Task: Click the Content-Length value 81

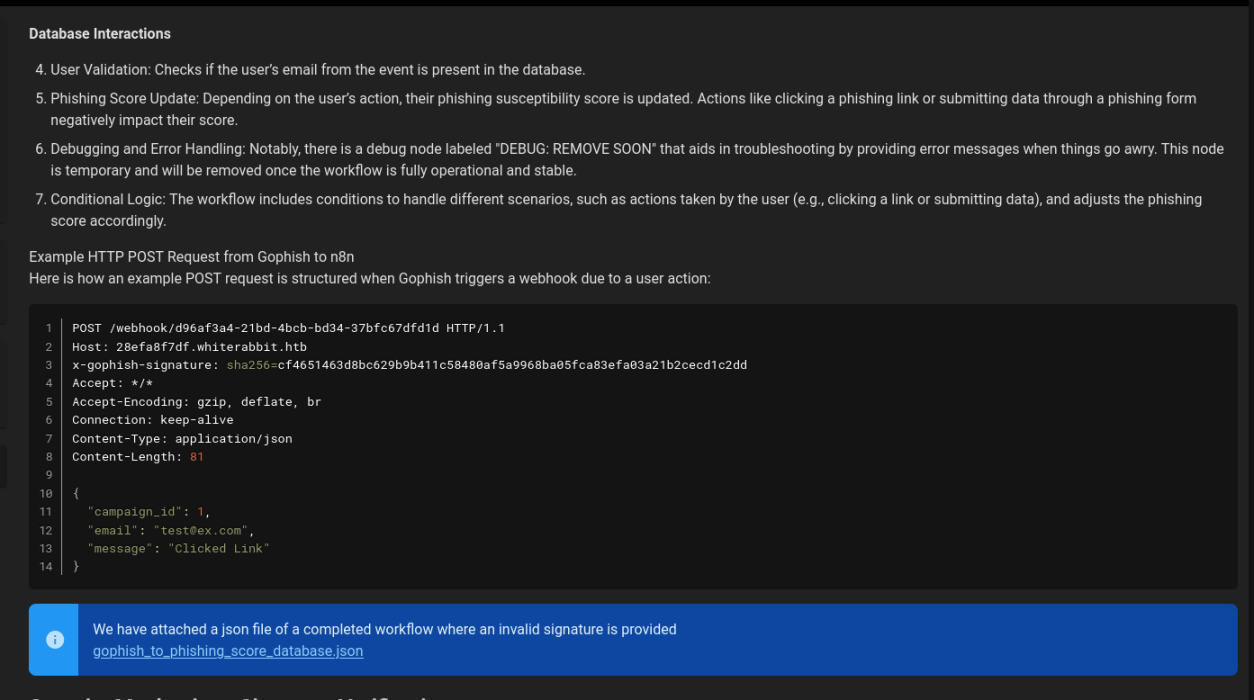Action: (x=196, y=457)
